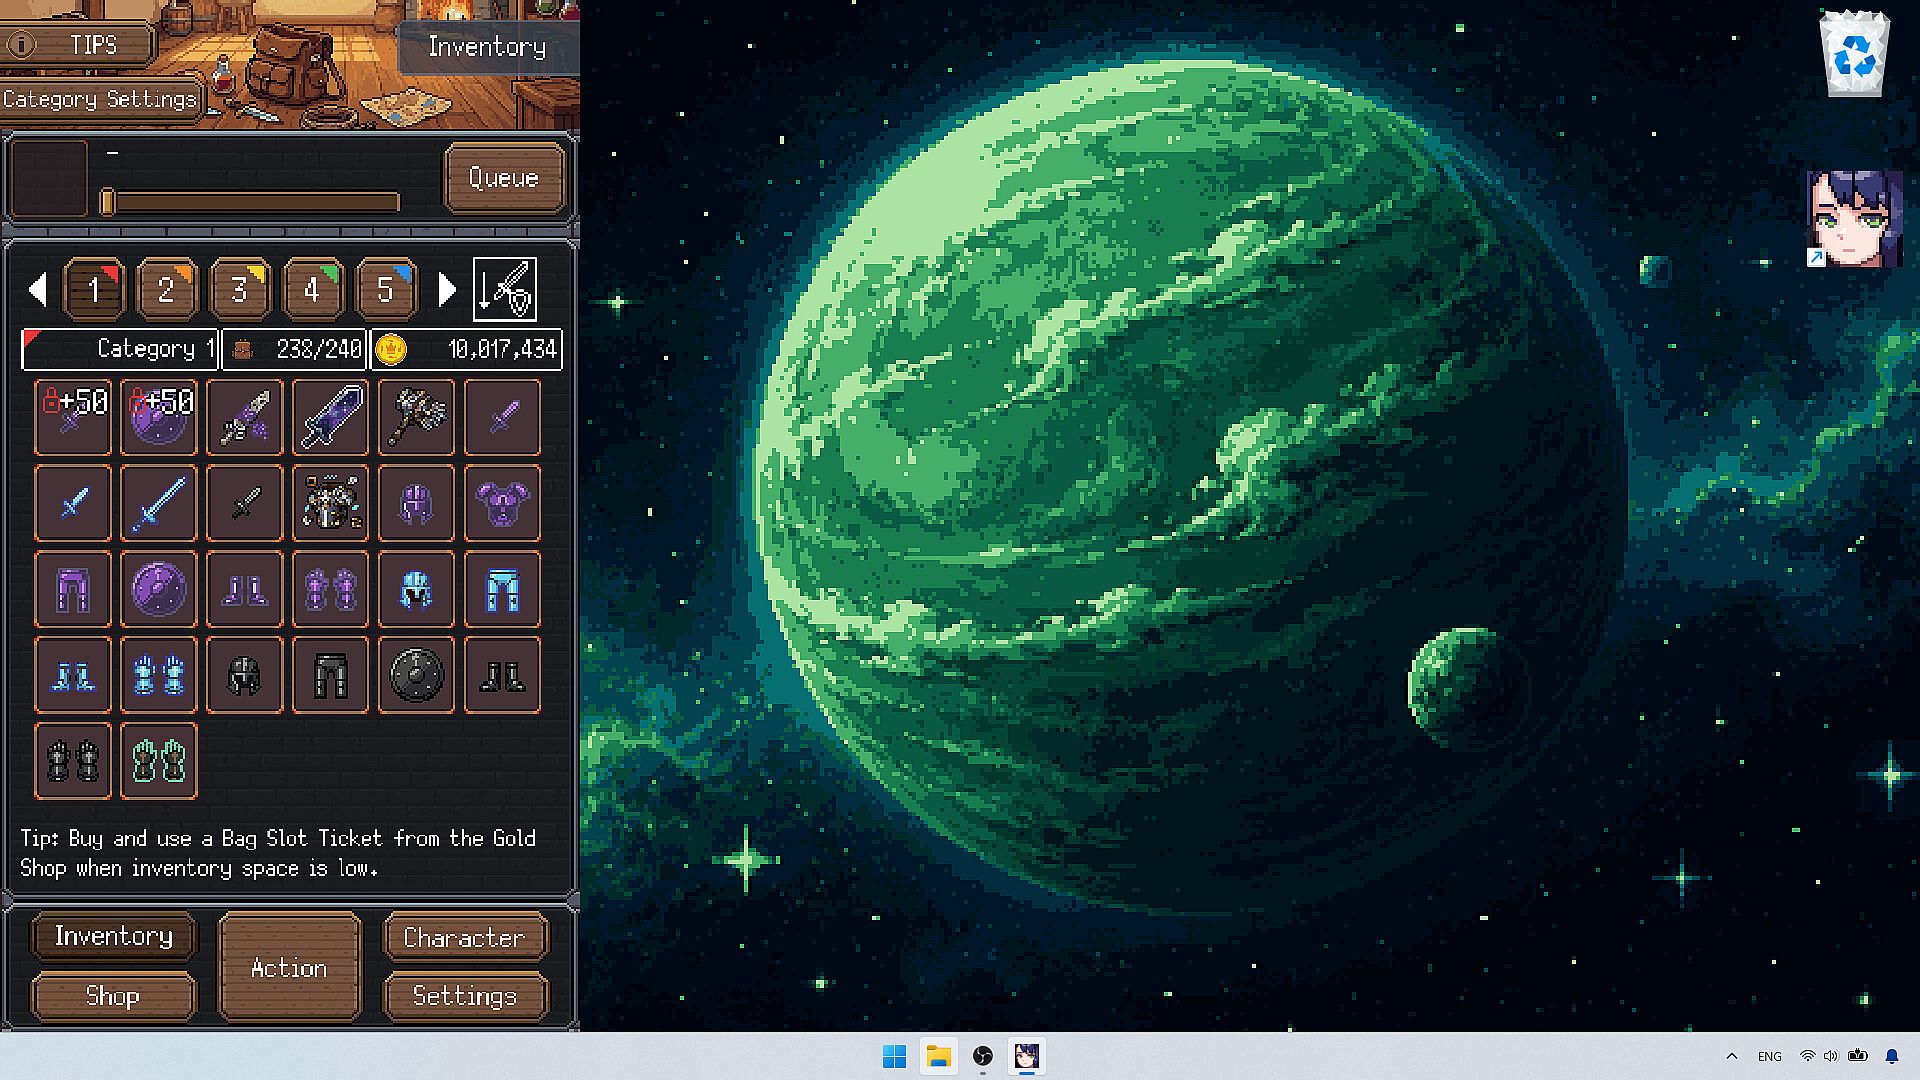Pick the black gauntlets item

(x=73, y=761)
